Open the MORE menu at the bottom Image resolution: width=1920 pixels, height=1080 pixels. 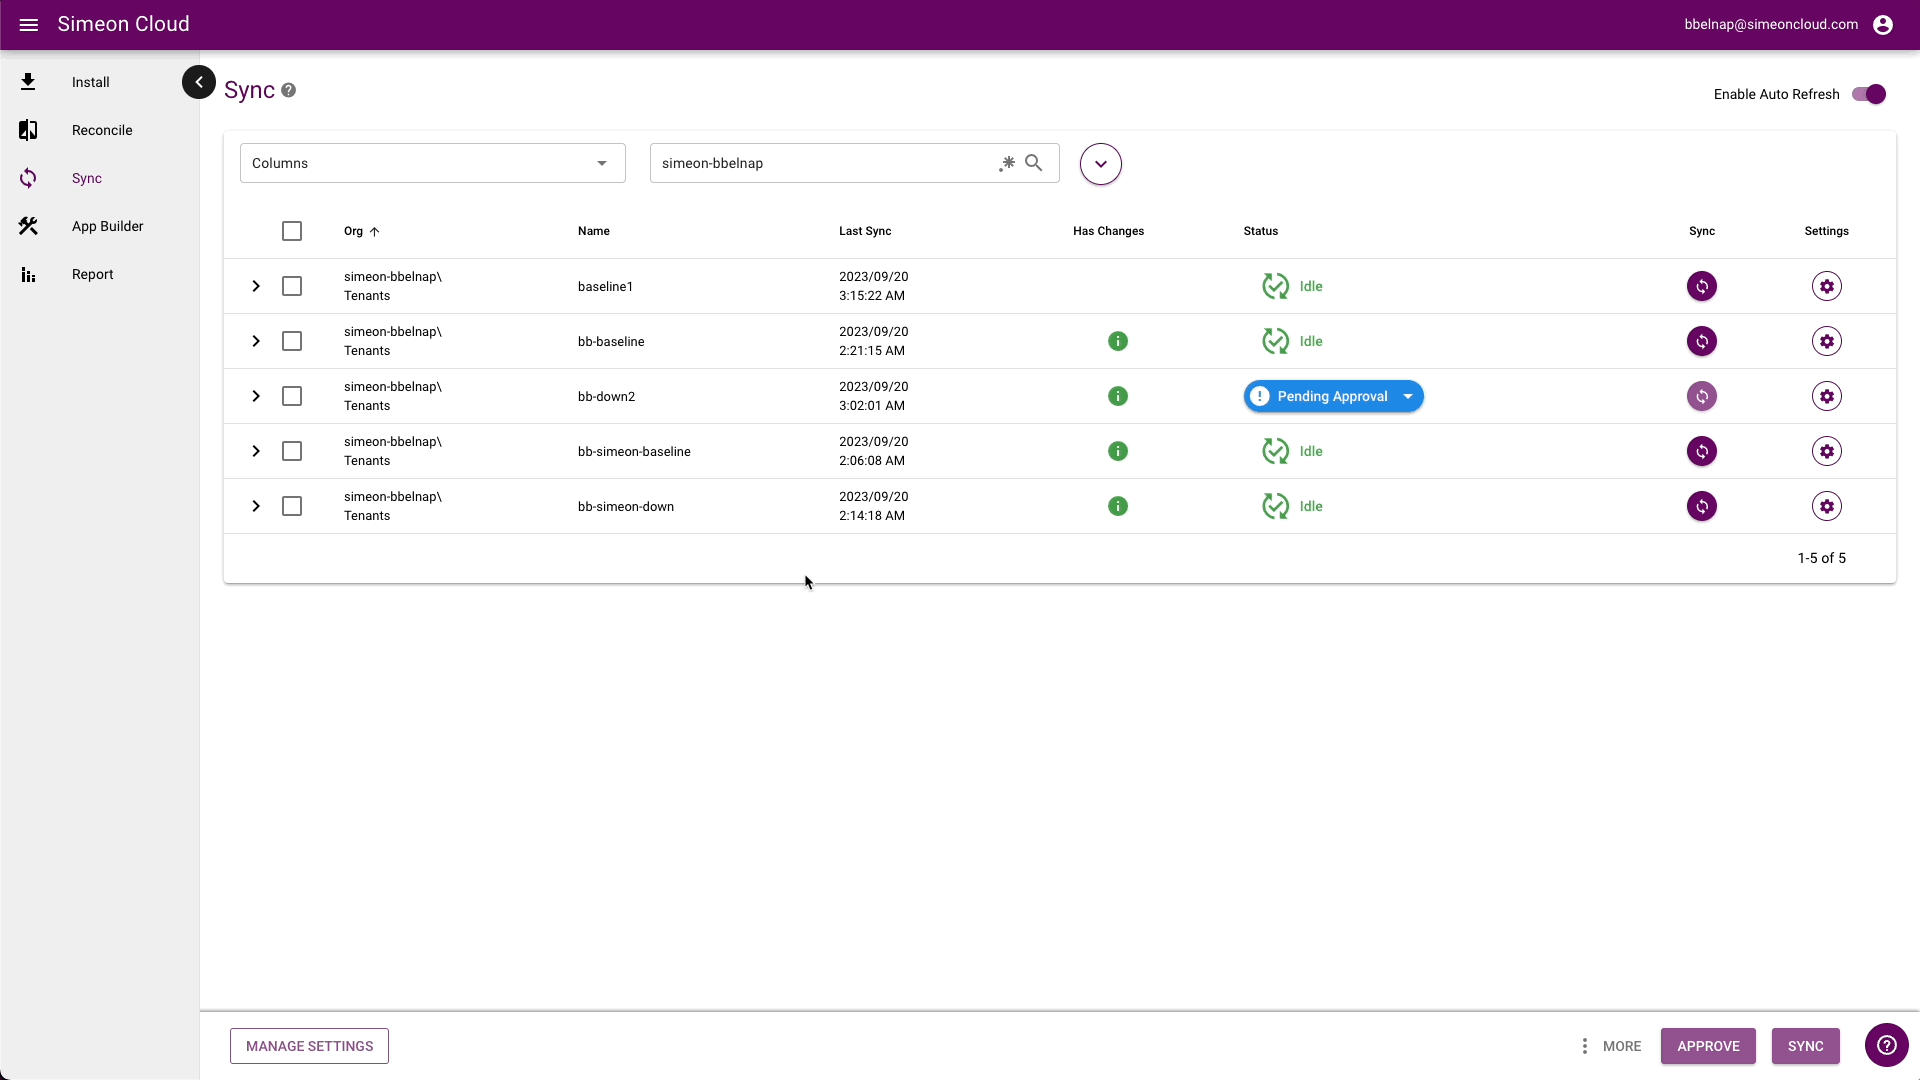1613,1046
